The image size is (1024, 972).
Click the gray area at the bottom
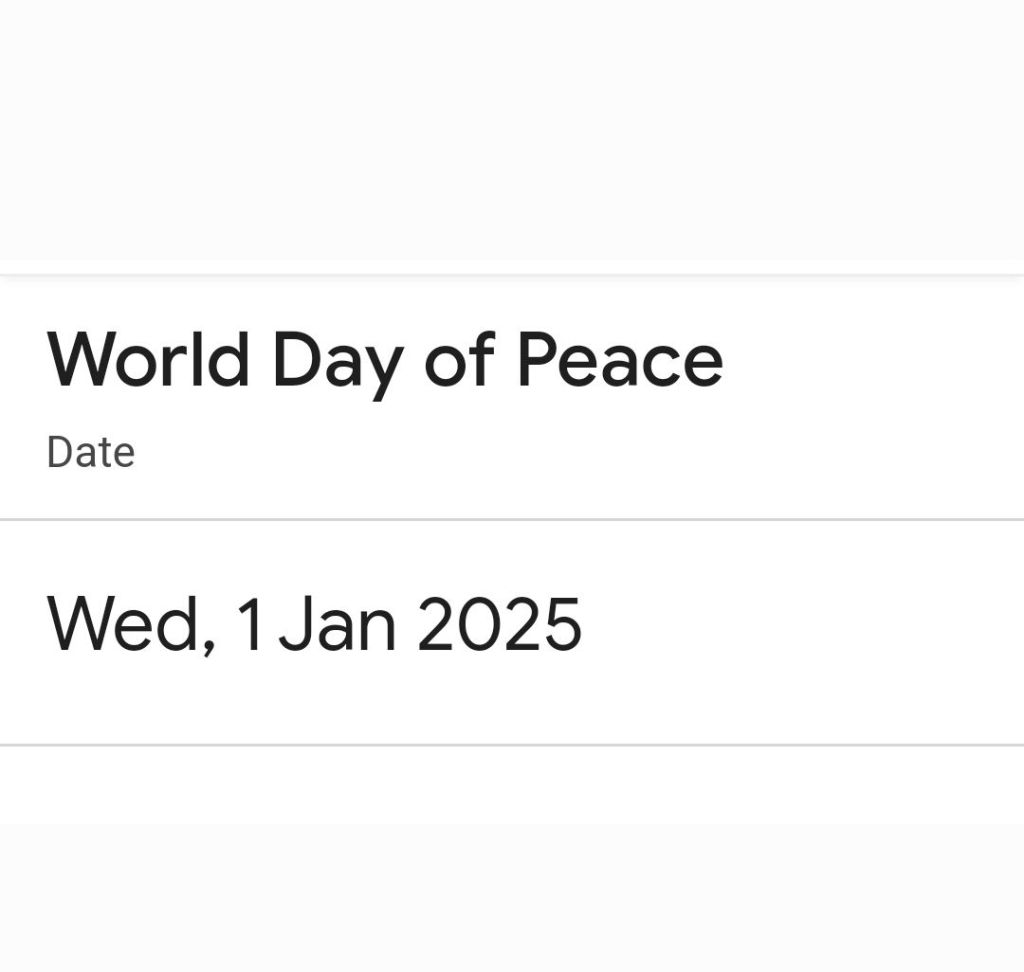pos(512,900)
